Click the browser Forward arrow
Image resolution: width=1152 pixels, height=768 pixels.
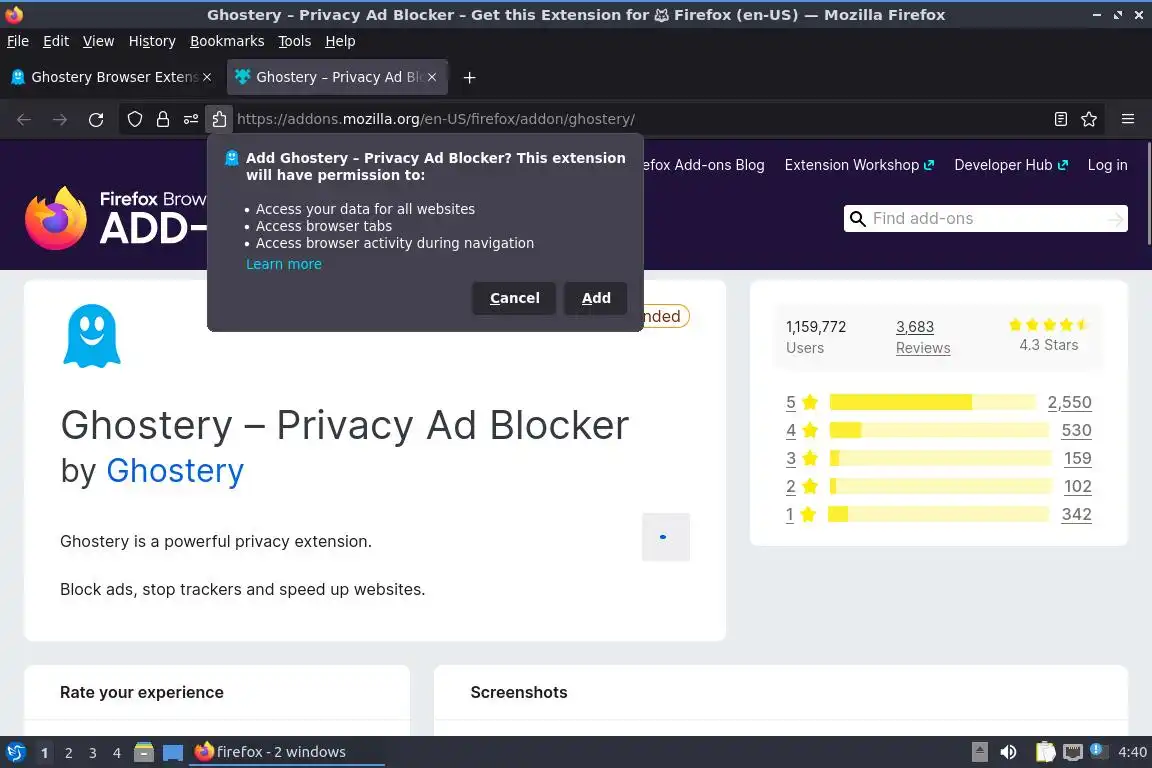(60, 119)
